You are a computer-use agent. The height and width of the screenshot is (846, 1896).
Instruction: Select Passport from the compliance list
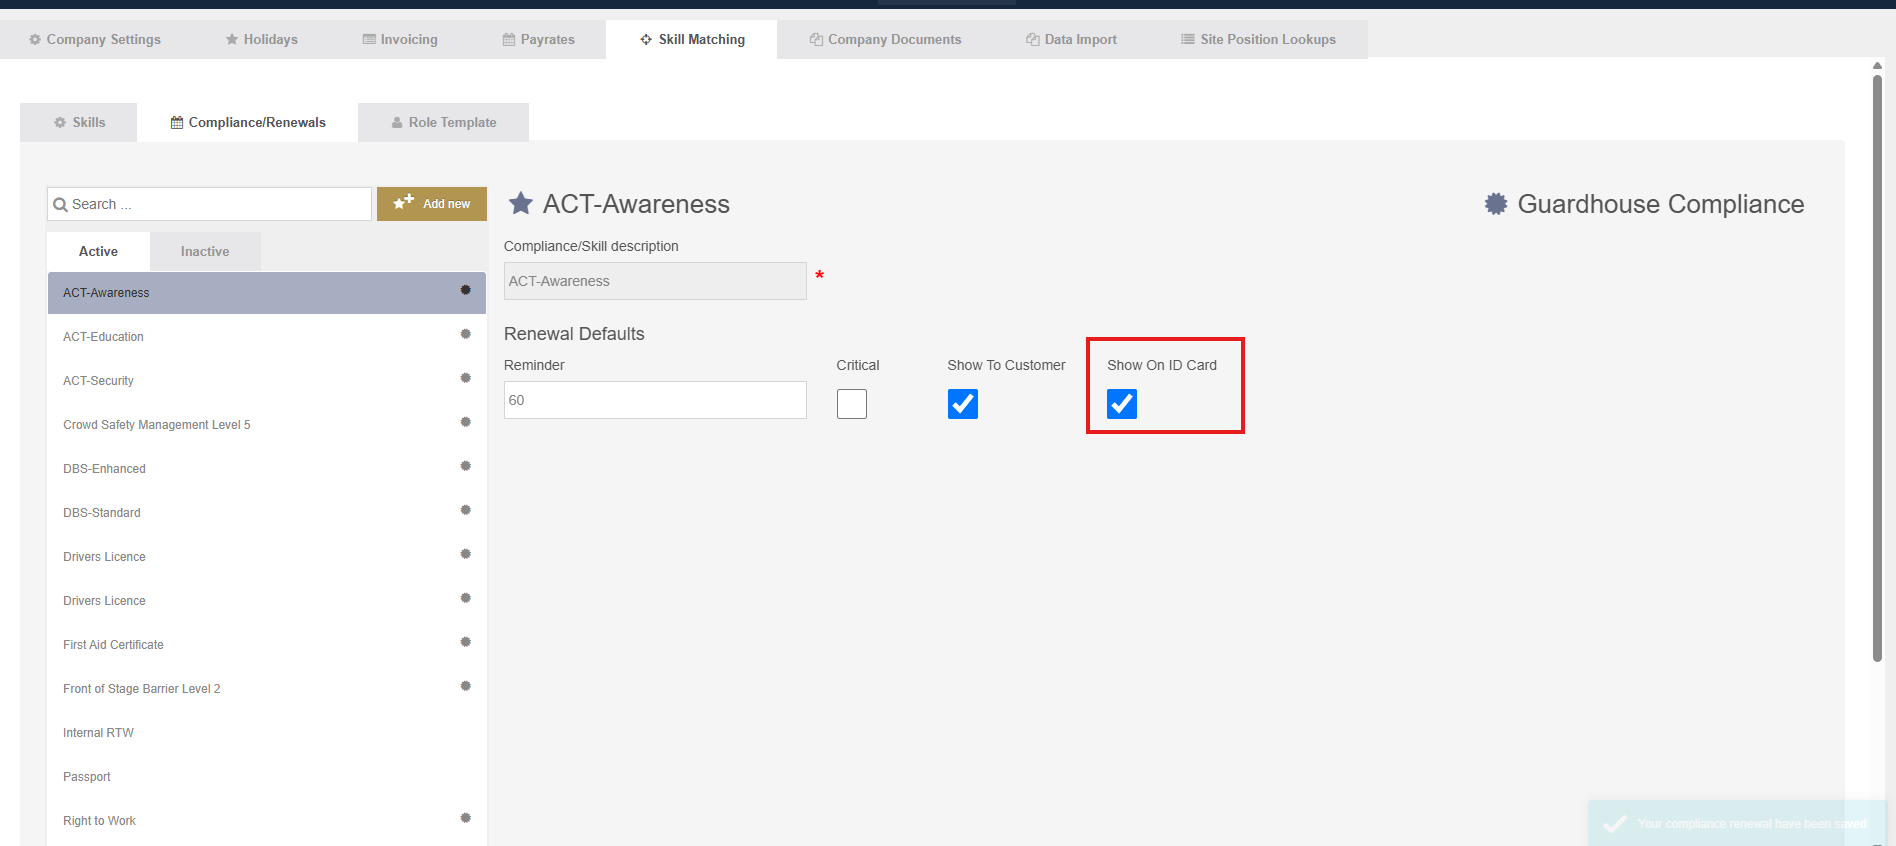[87, 777]
